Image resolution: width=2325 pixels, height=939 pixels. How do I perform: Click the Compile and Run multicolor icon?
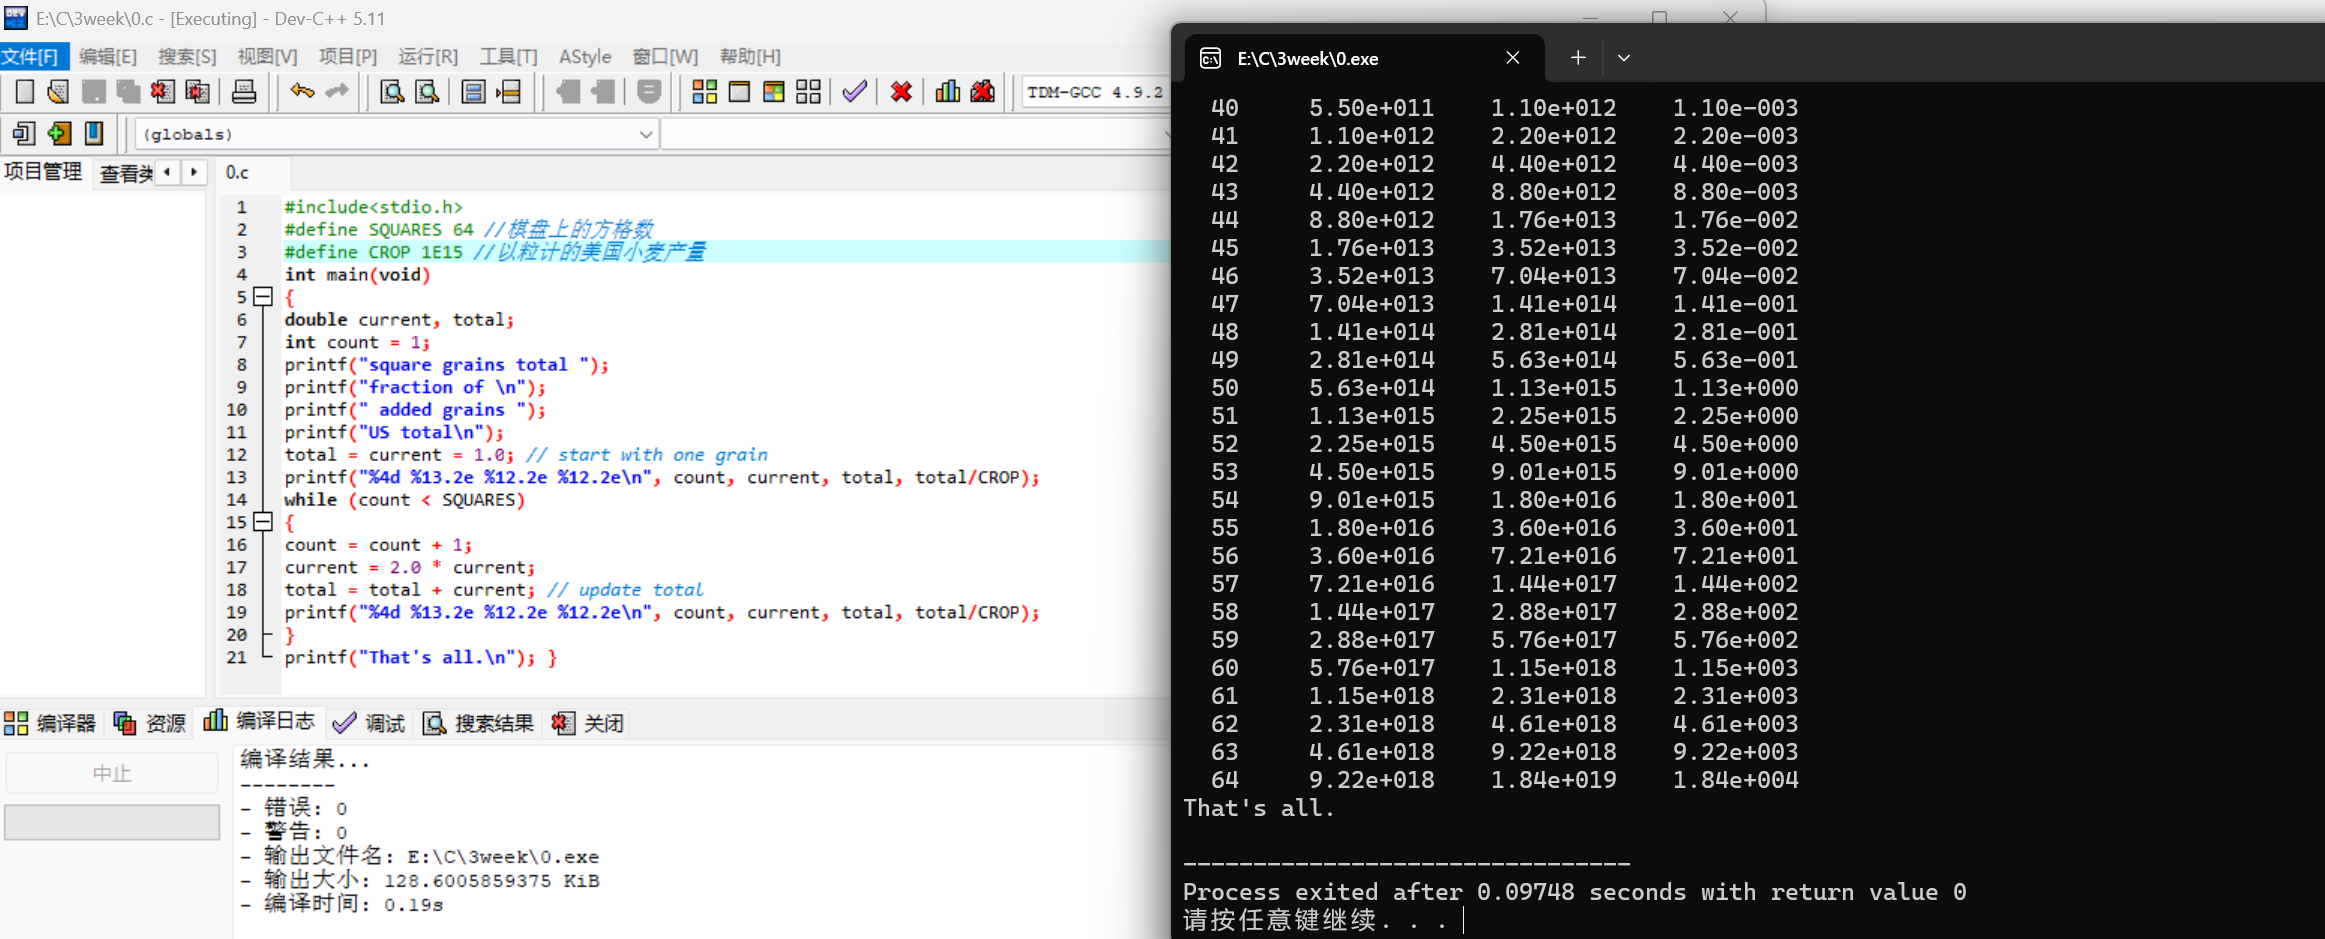pos(774,92)
